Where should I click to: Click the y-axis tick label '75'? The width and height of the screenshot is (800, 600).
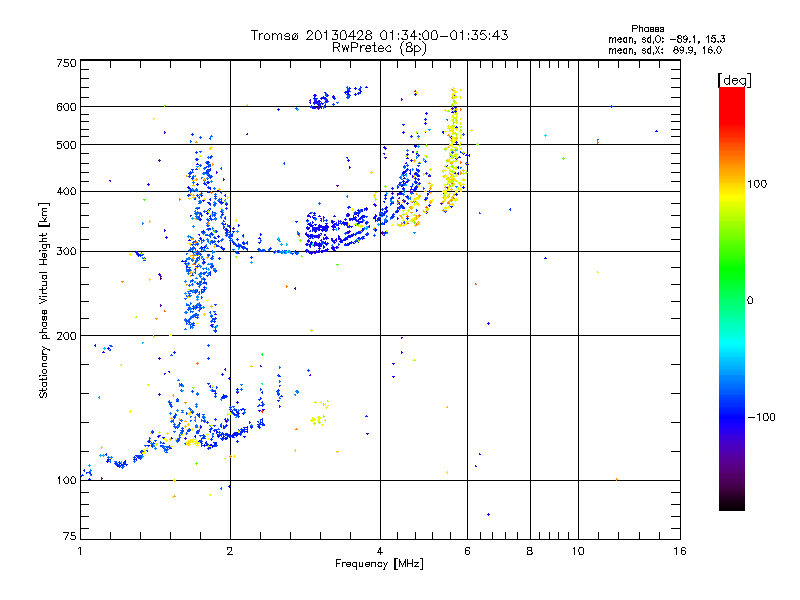pyautogui.click(x=70, y=536)
